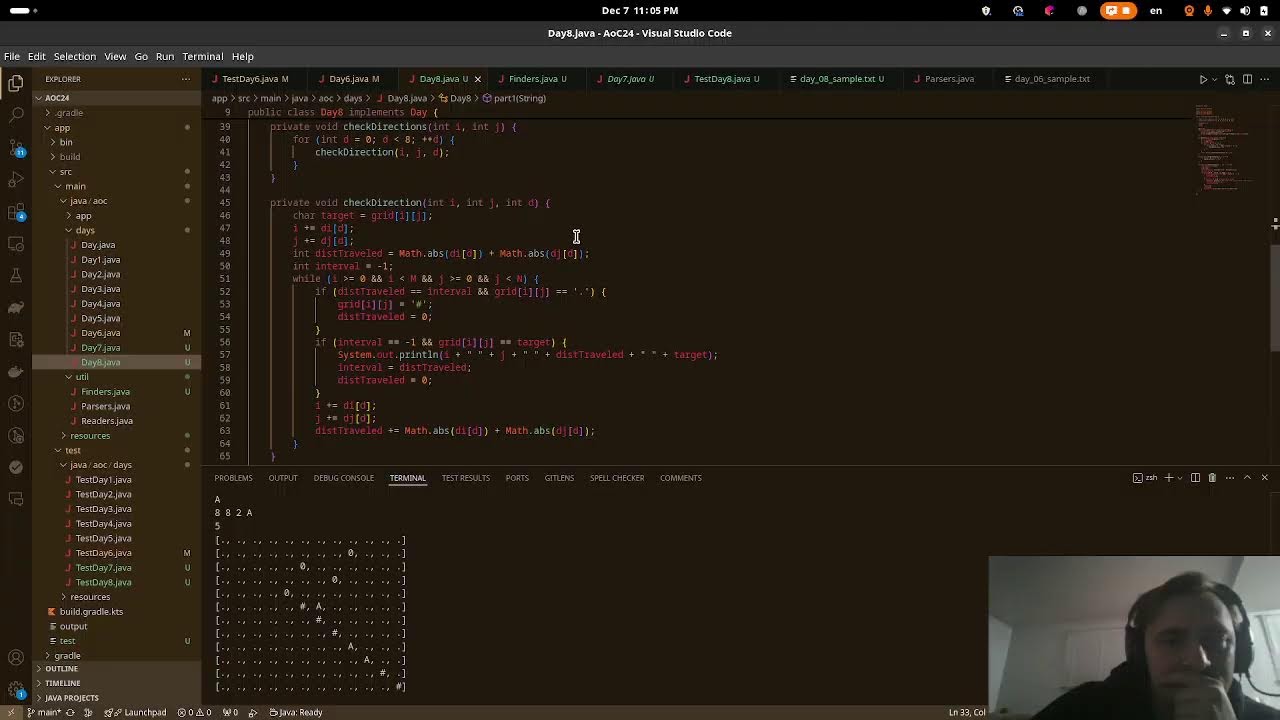Click errors and warnings count in status bar

click(194, 713)
